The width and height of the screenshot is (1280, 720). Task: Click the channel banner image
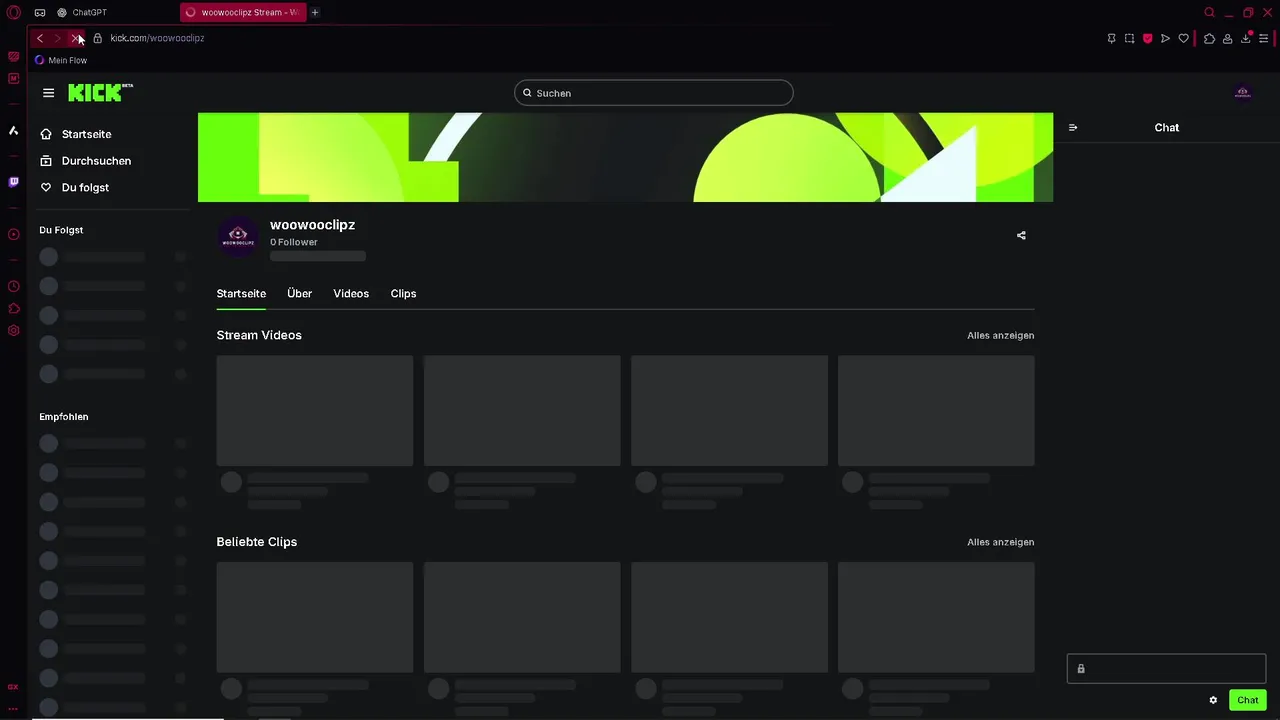click(625, 157)
